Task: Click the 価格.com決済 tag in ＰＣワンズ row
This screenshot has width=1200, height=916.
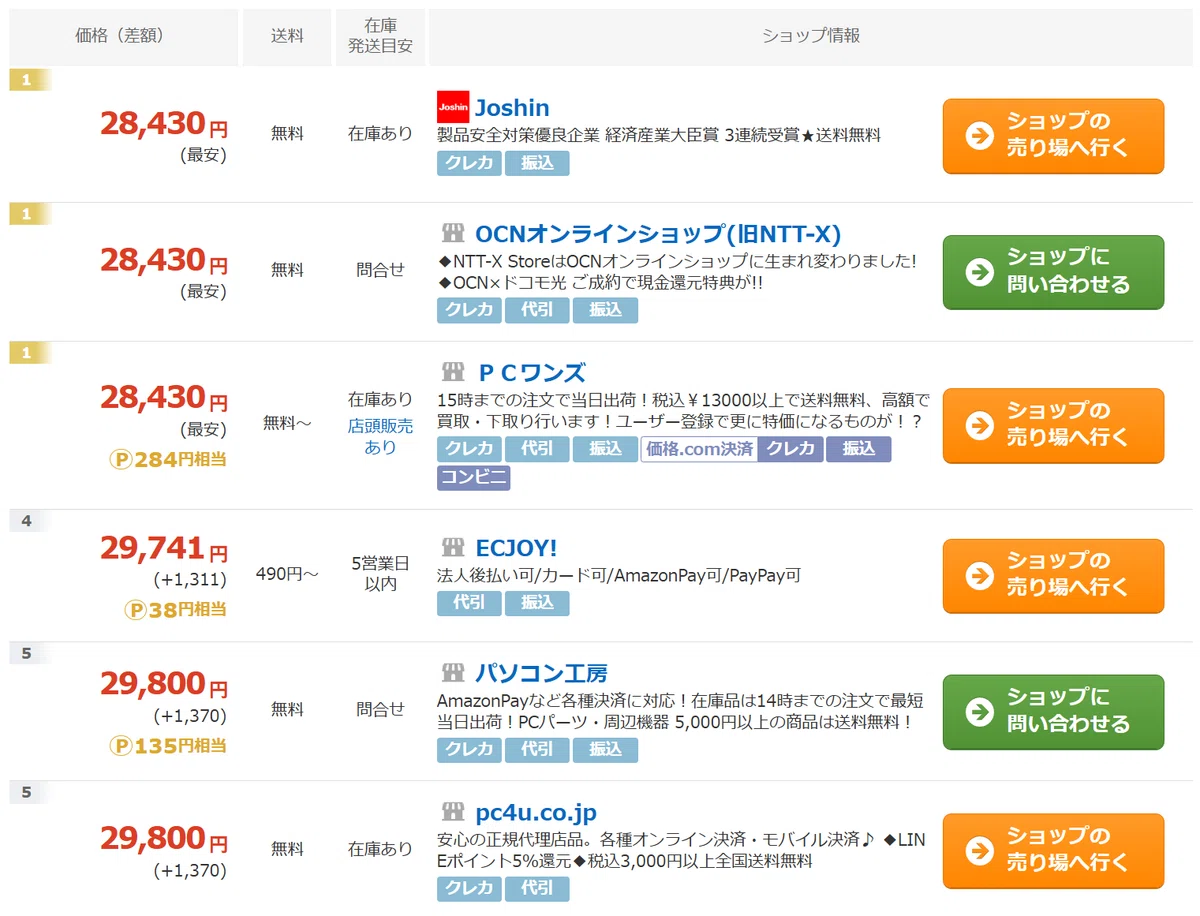Action: pyautogui.click(x=699, y=449)
